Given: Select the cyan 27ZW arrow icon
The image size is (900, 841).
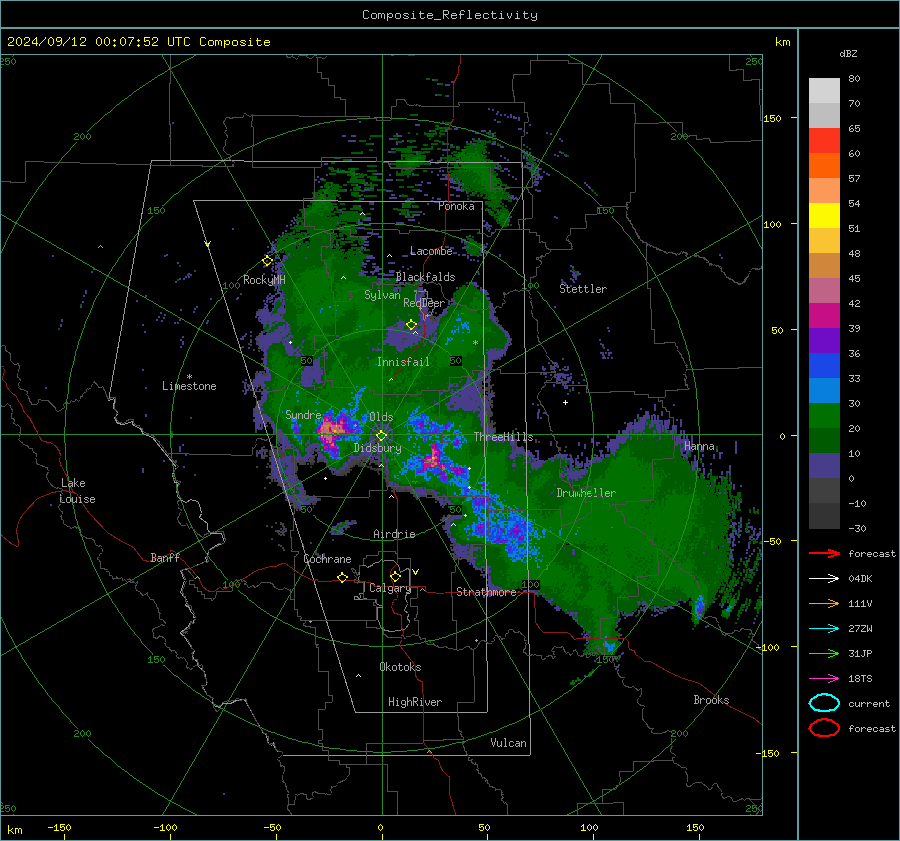Looking at the screenshot, I should tap(824, 629).
